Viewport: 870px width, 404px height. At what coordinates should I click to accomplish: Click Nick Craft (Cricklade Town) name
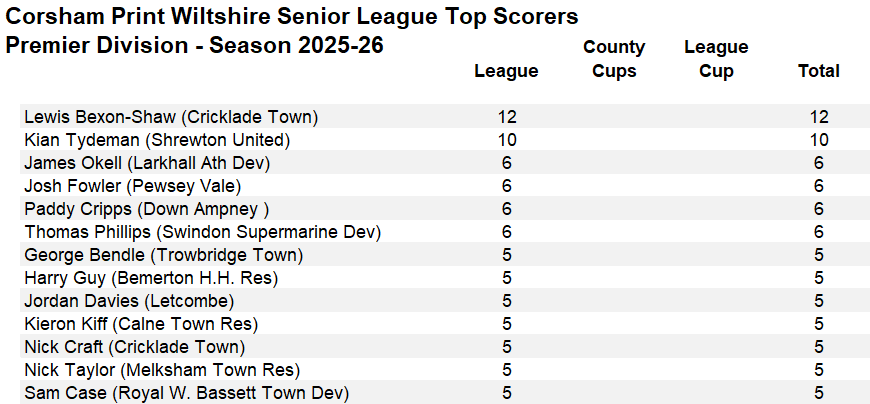point(134,347)
